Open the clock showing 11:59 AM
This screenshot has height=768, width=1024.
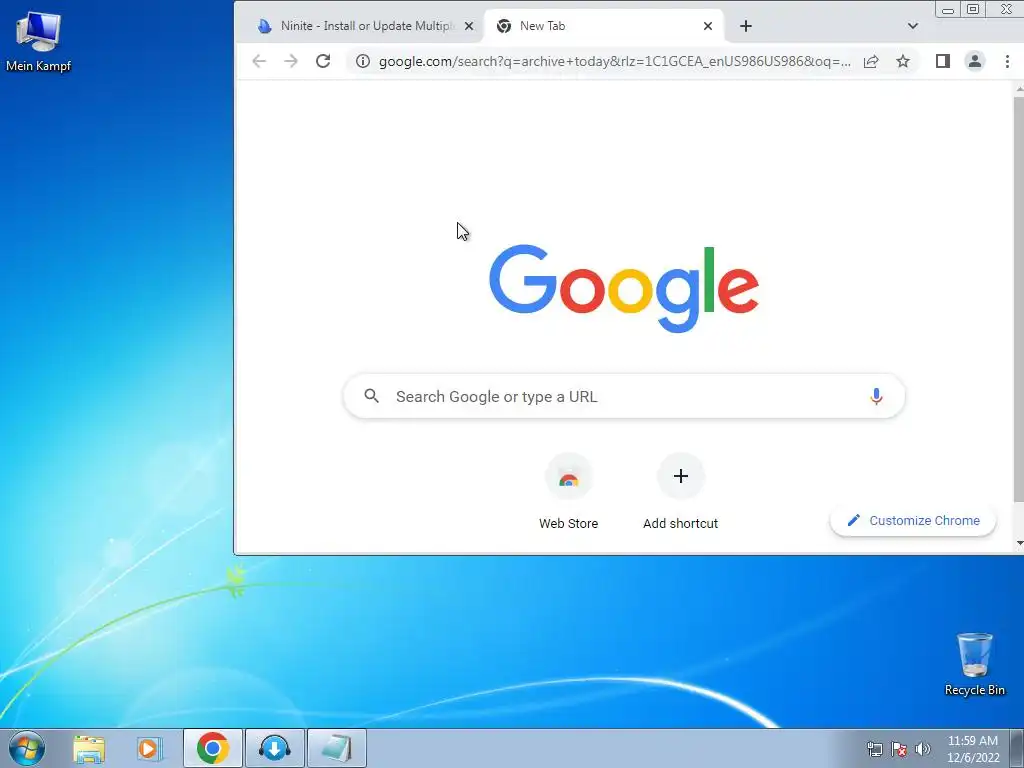pos(973,748)
